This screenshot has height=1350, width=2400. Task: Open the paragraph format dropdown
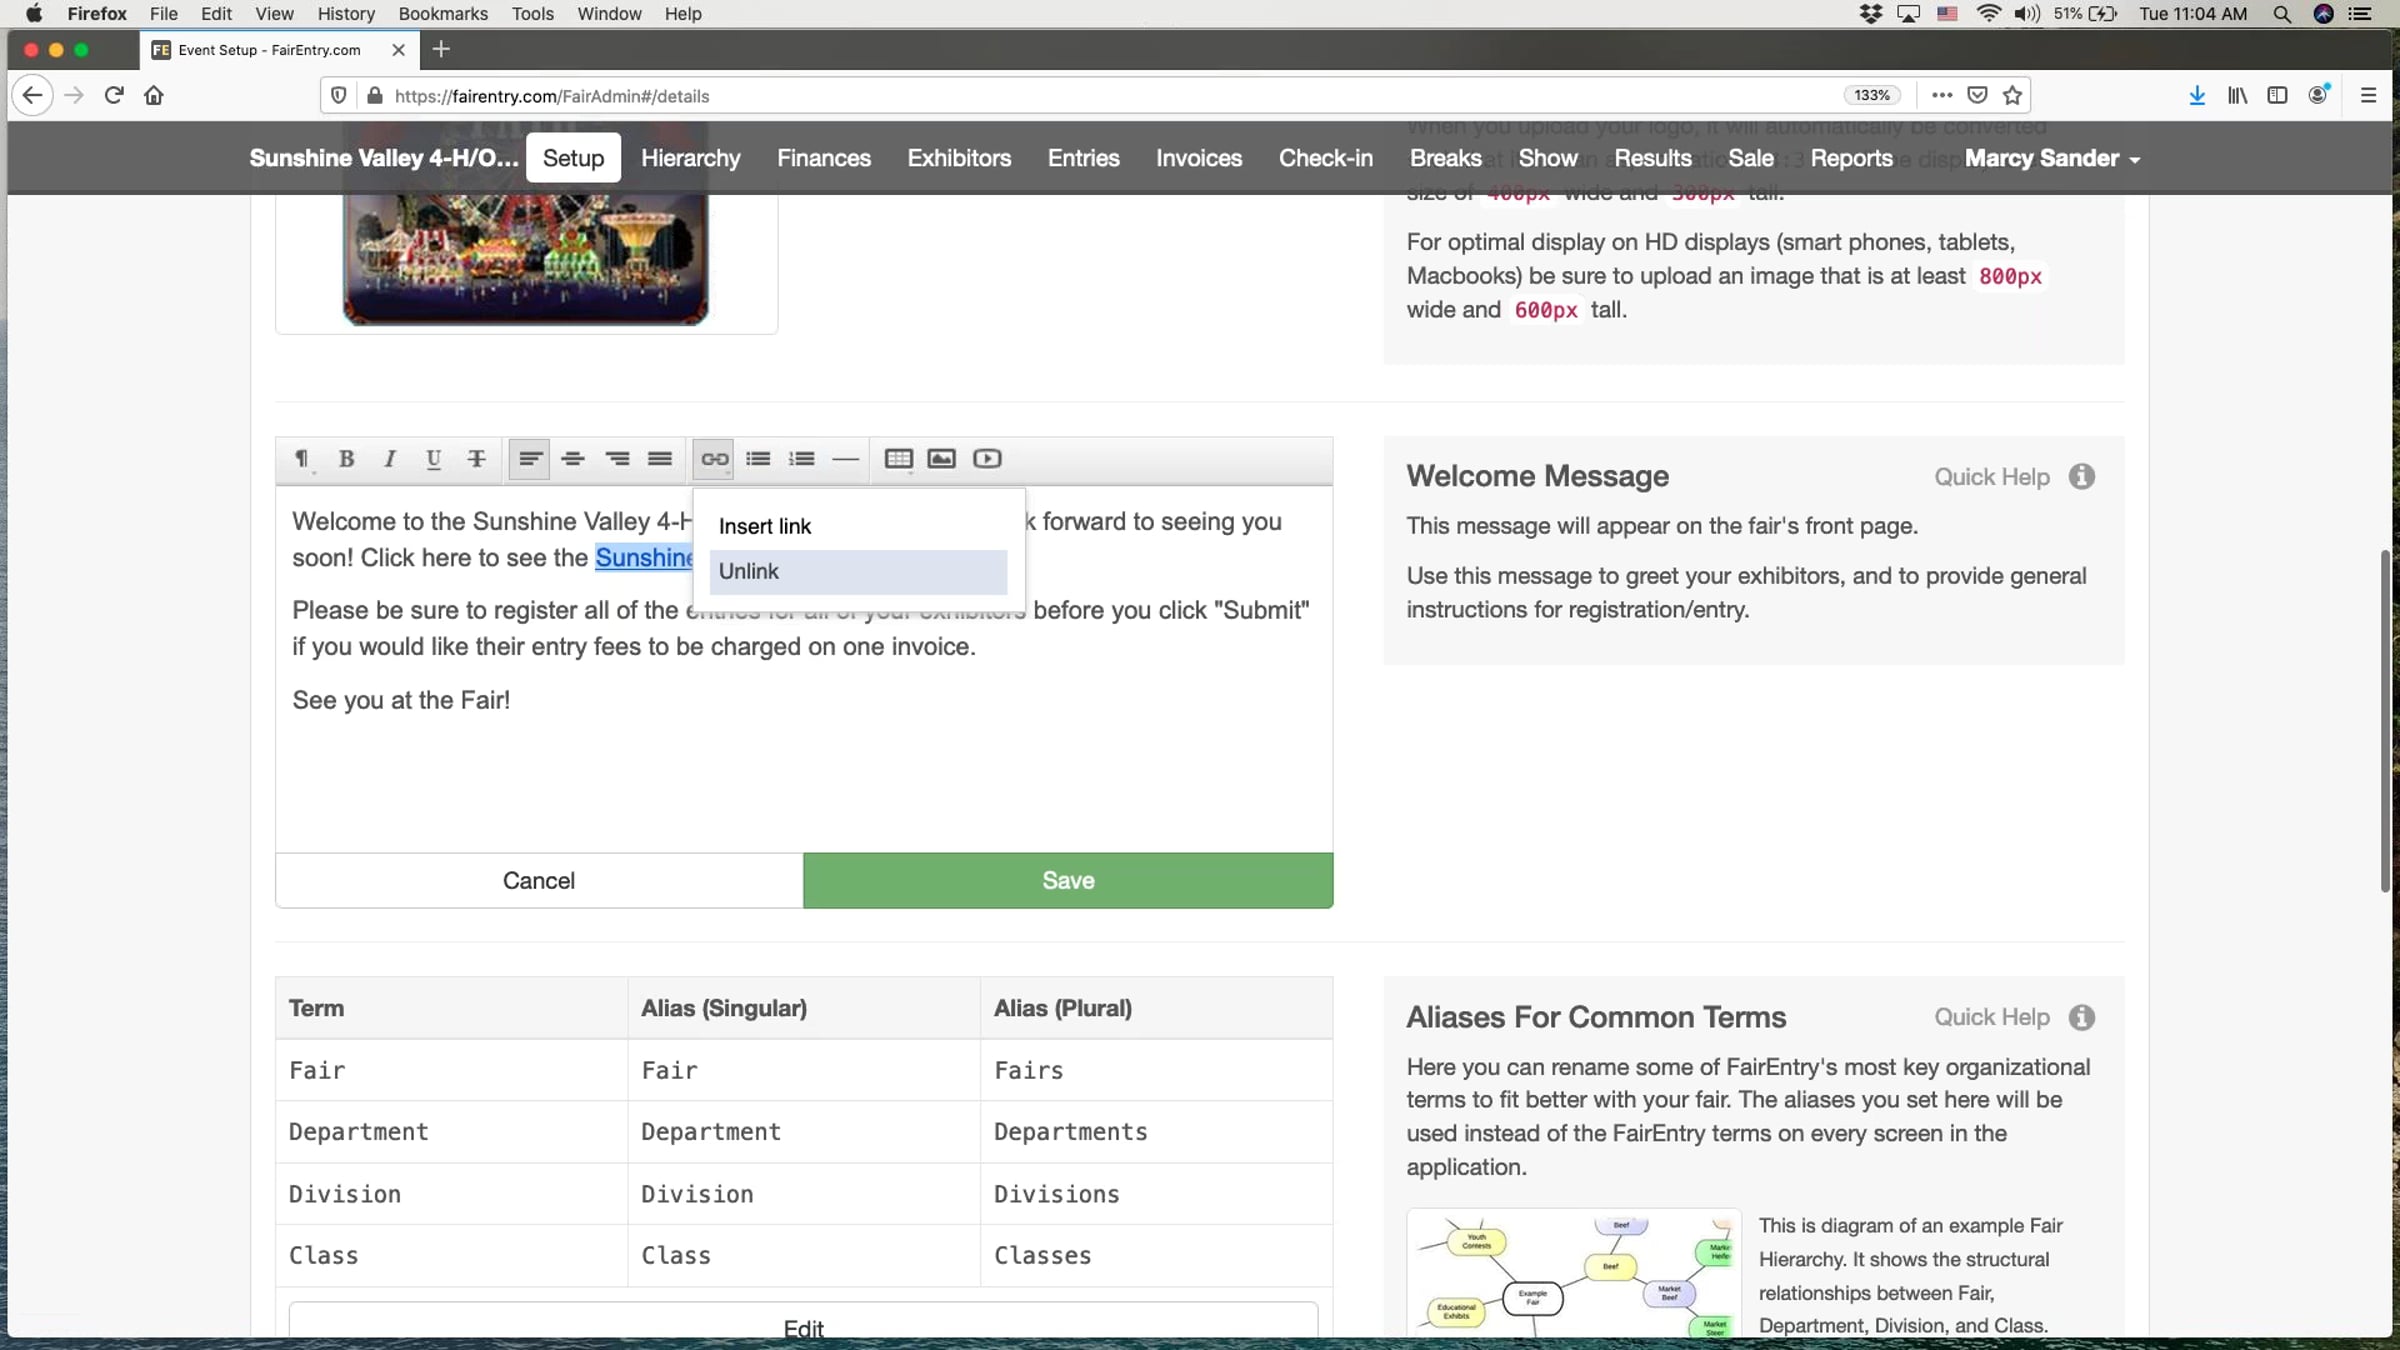pyautogui.click(x=301, y=459)
